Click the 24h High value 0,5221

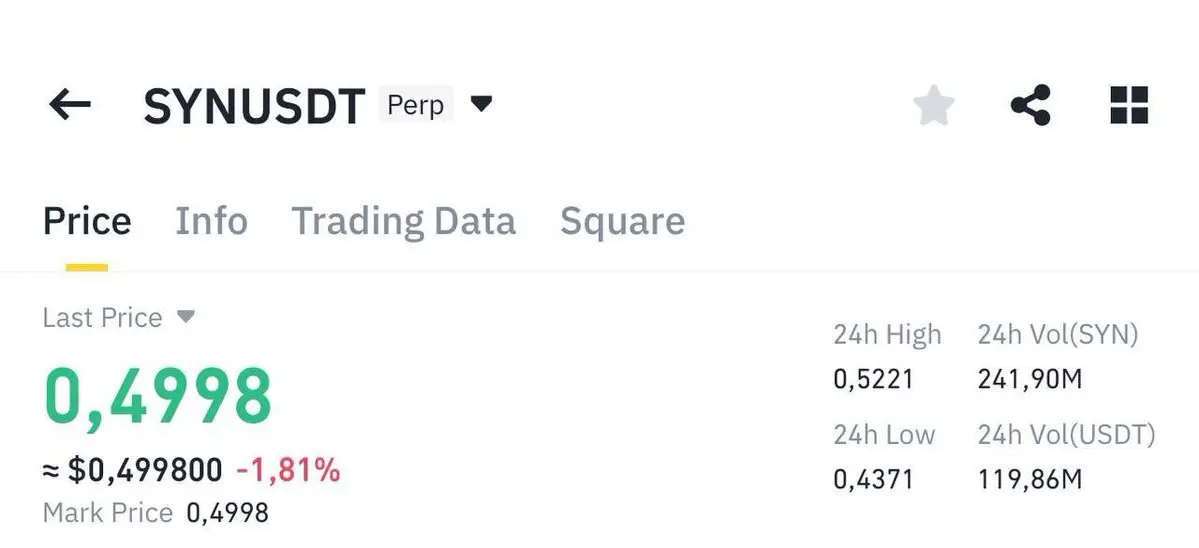click(x=873, y=379)
